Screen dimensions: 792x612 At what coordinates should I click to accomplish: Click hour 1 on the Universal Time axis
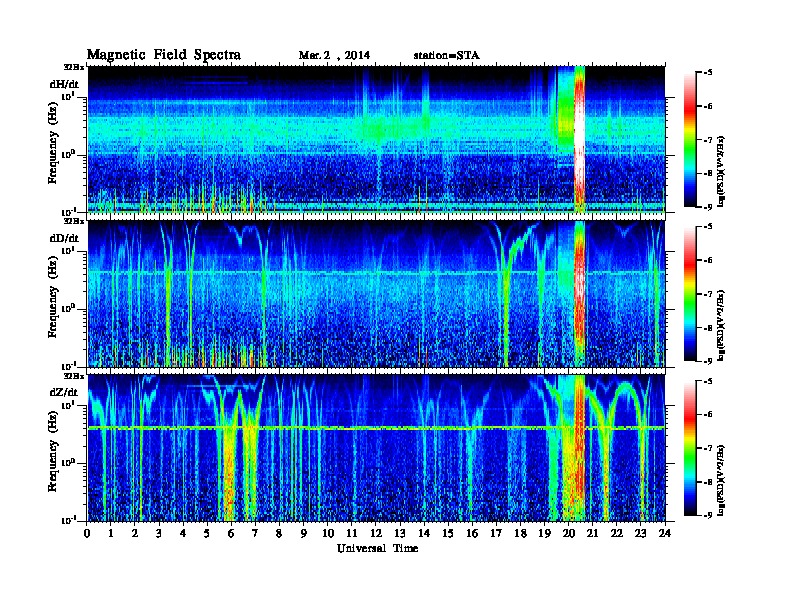(x=111, y=534)
